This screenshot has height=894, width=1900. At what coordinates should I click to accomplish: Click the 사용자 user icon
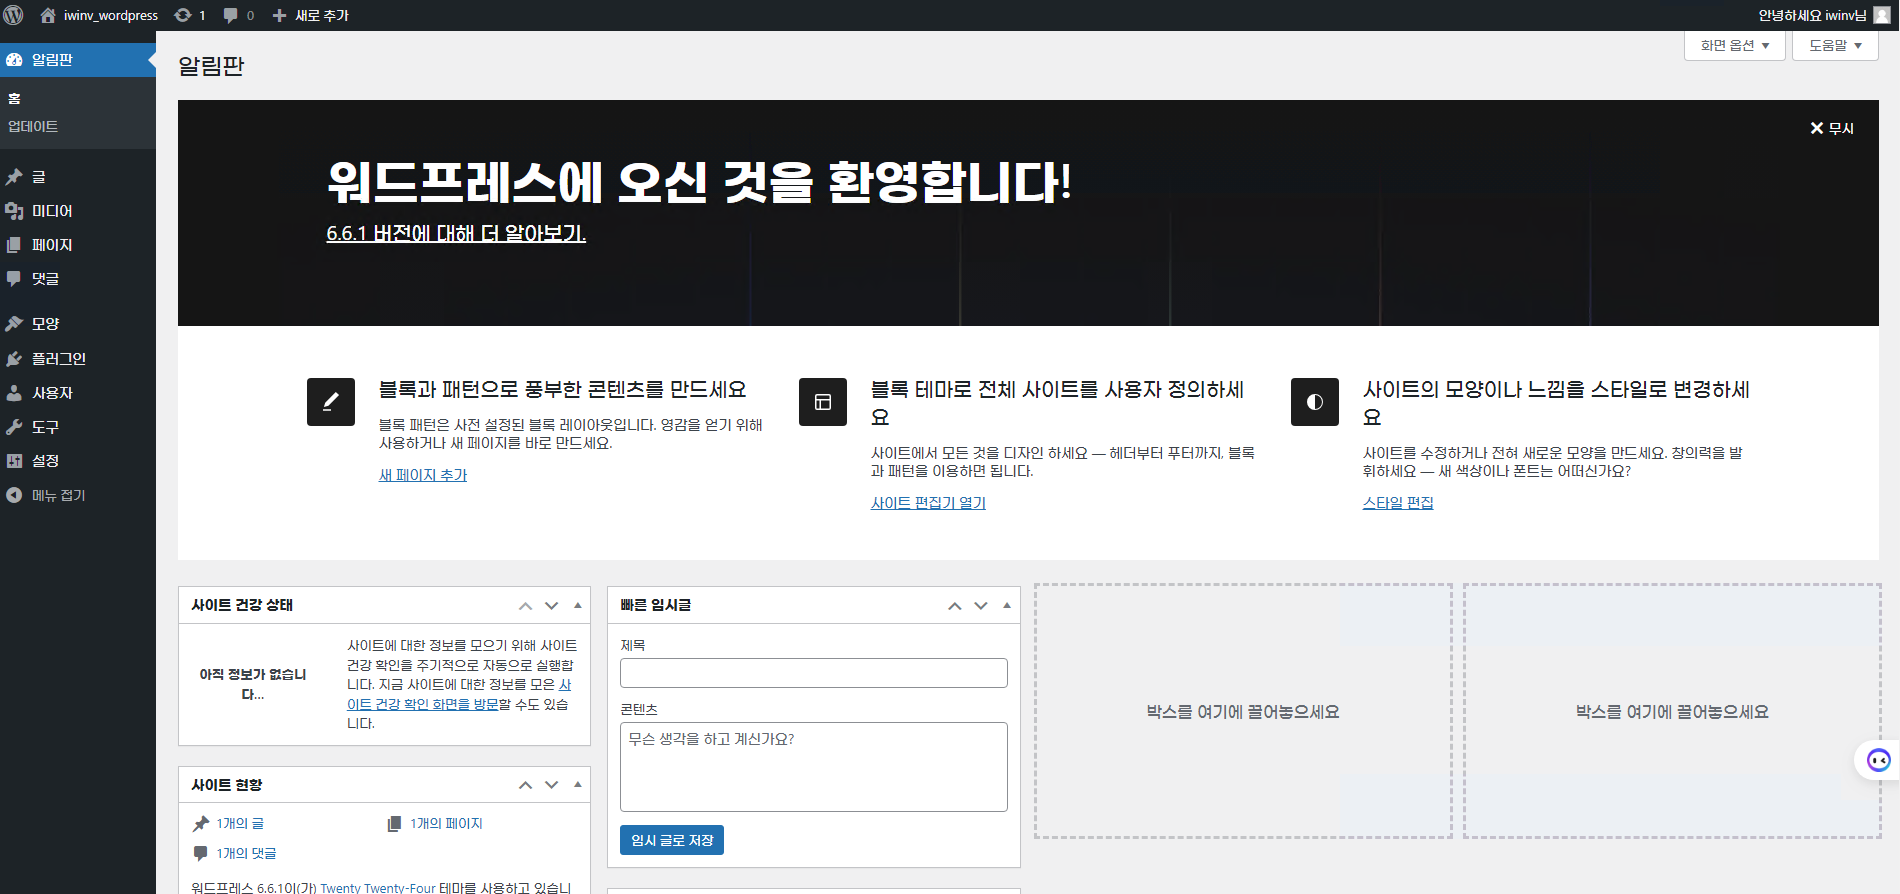pos(14,393)
